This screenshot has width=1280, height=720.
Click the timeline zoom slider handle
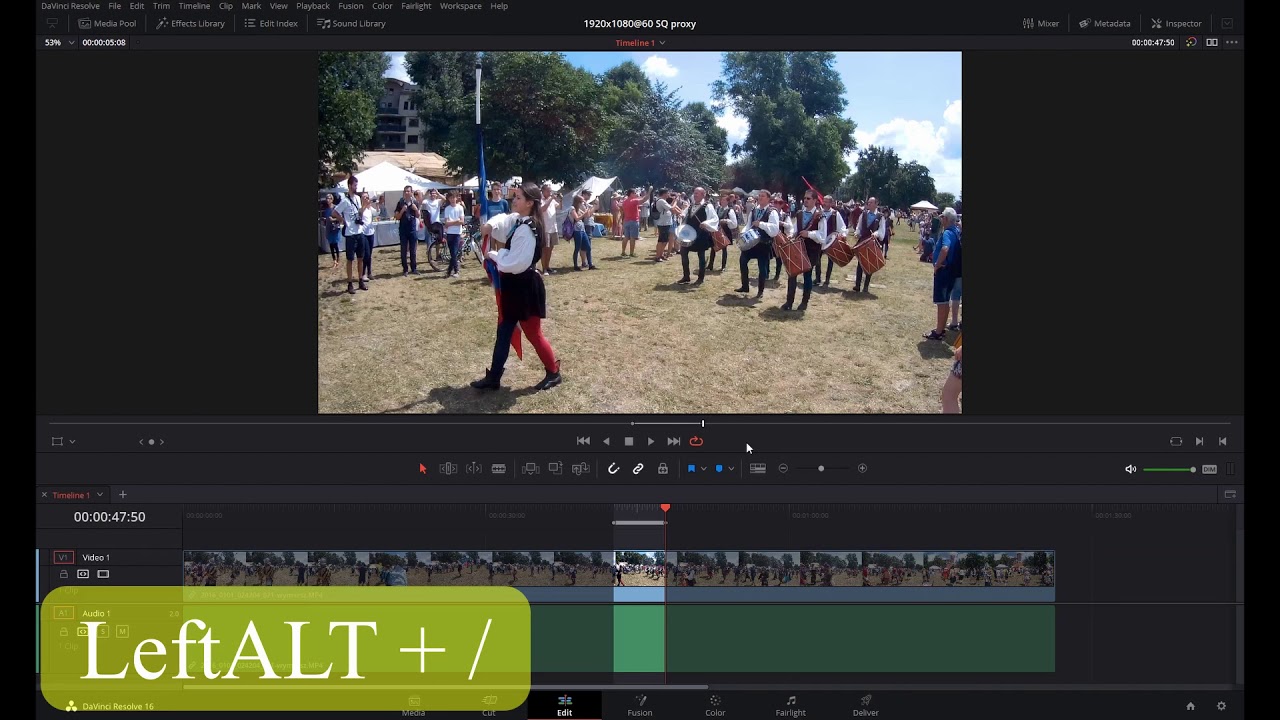(821, 468)
